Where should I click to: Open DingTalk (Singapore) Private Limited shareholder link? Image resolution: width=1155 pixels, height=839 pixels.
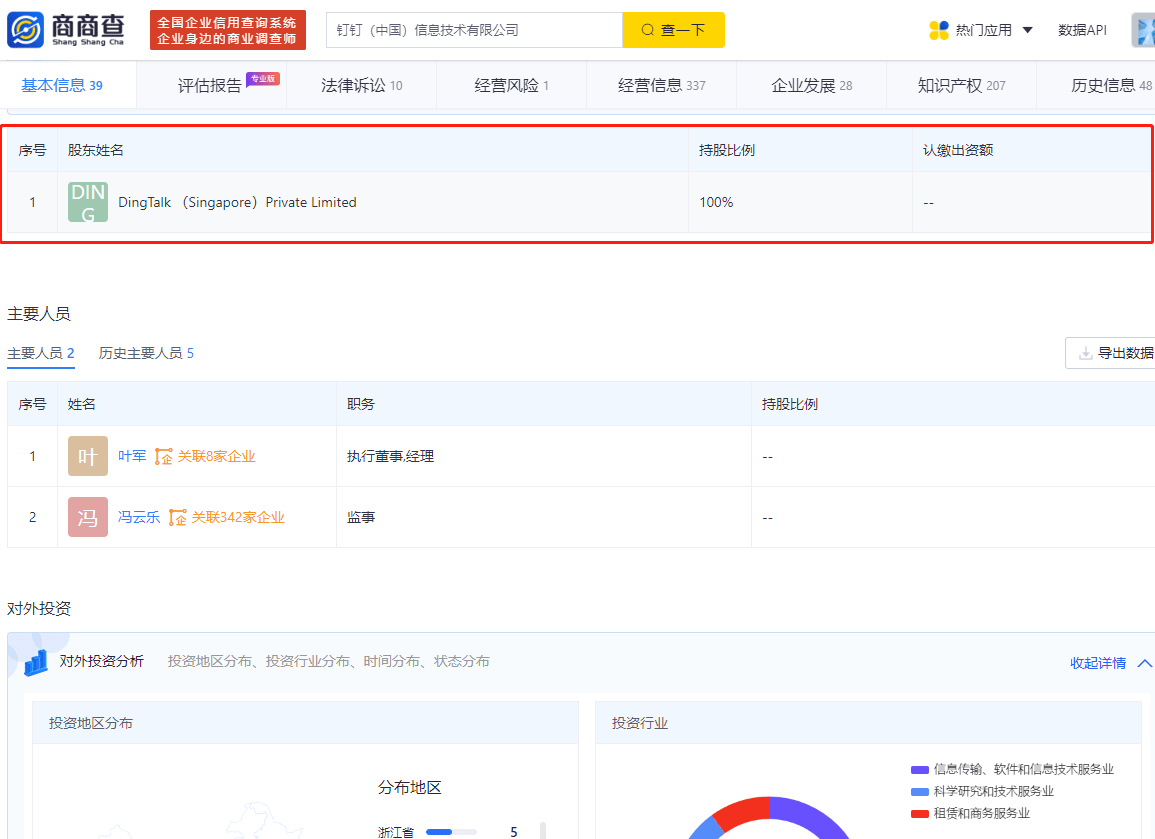click(237, 202)
